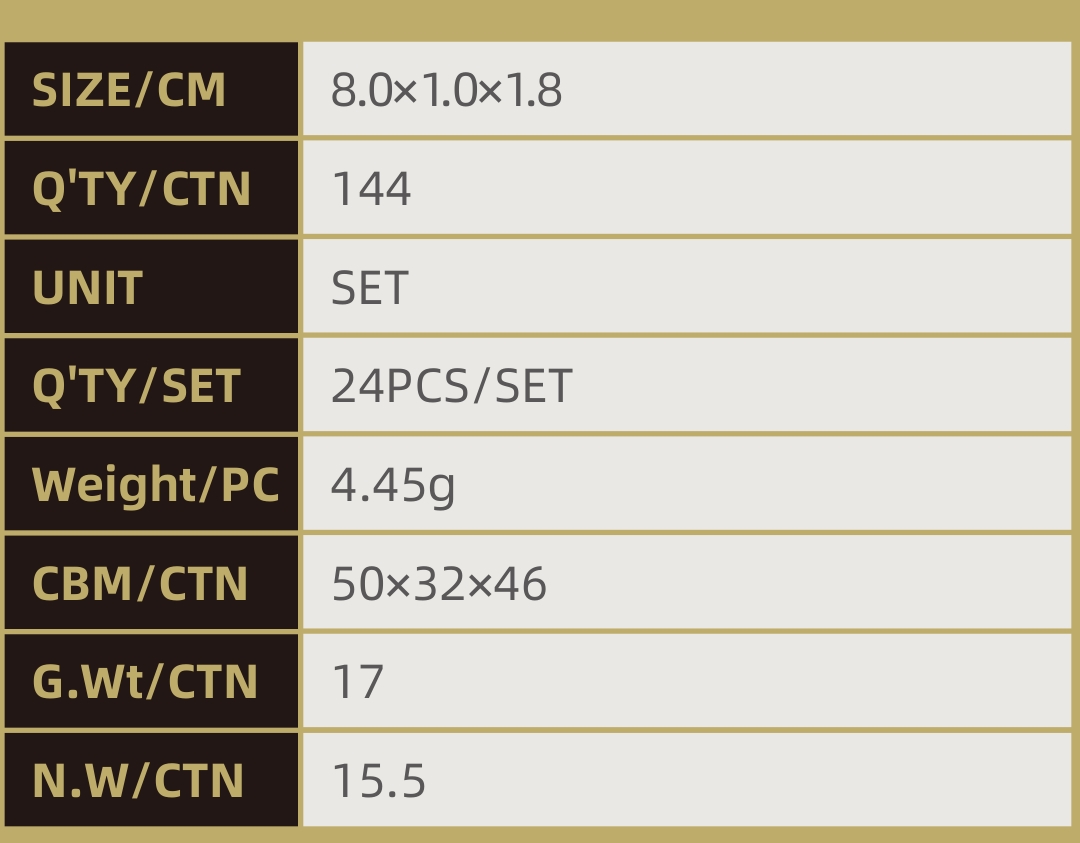The height and width of the screenshot is (843, 1080).
Task: Select the 144 quantity value
Action: [x=371, y=189]
